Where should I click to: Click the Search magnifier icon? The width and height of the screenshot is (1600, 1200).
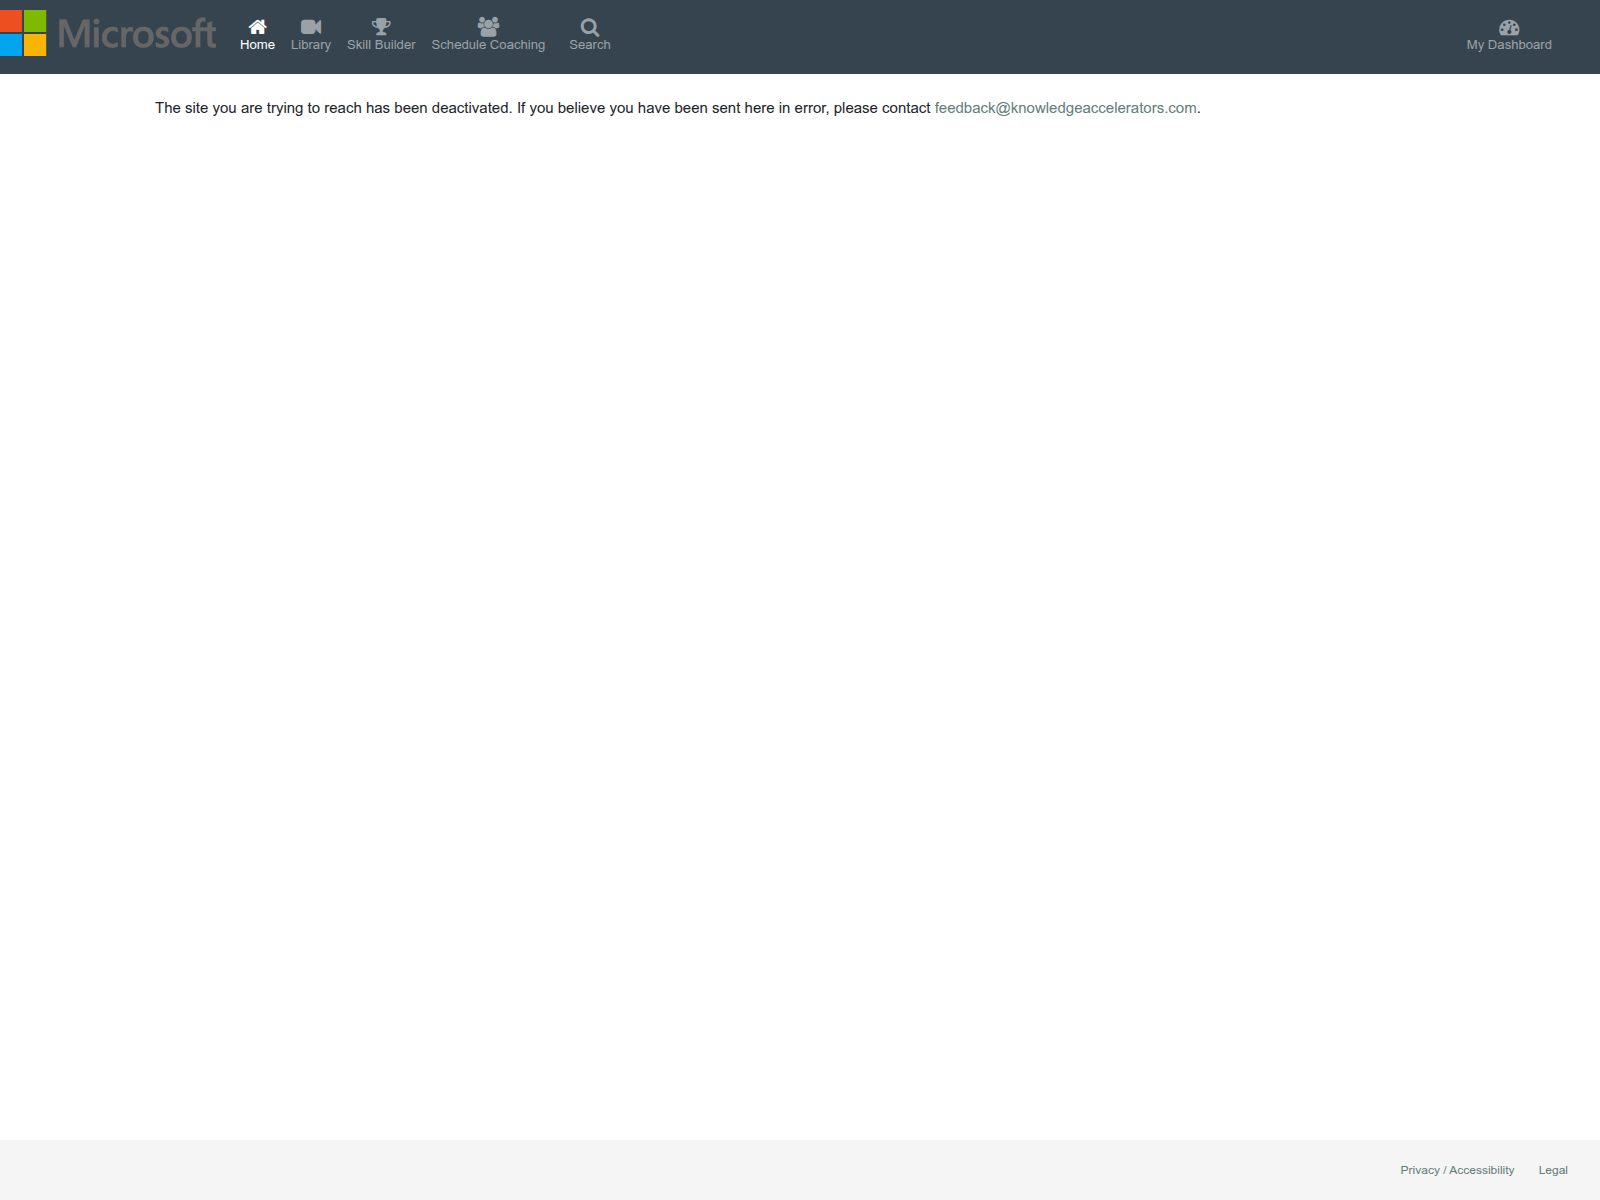click(590, 27)
